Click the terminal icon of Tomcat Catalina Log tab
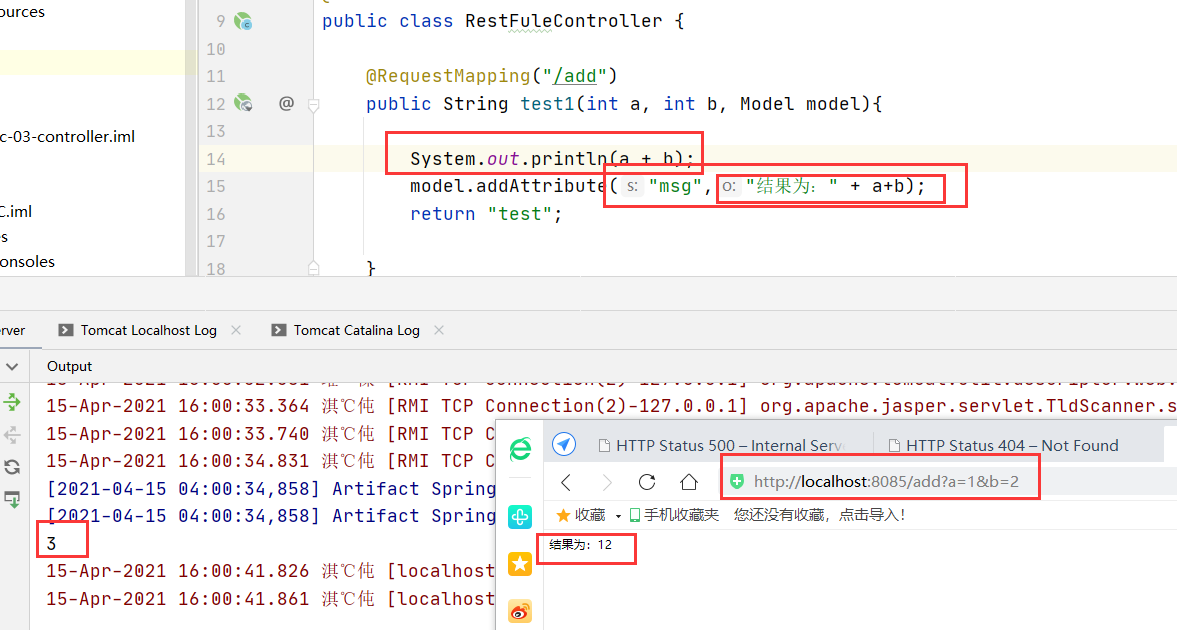Image resolution: width=1177 pixels, height=630 pixels. 278,330
